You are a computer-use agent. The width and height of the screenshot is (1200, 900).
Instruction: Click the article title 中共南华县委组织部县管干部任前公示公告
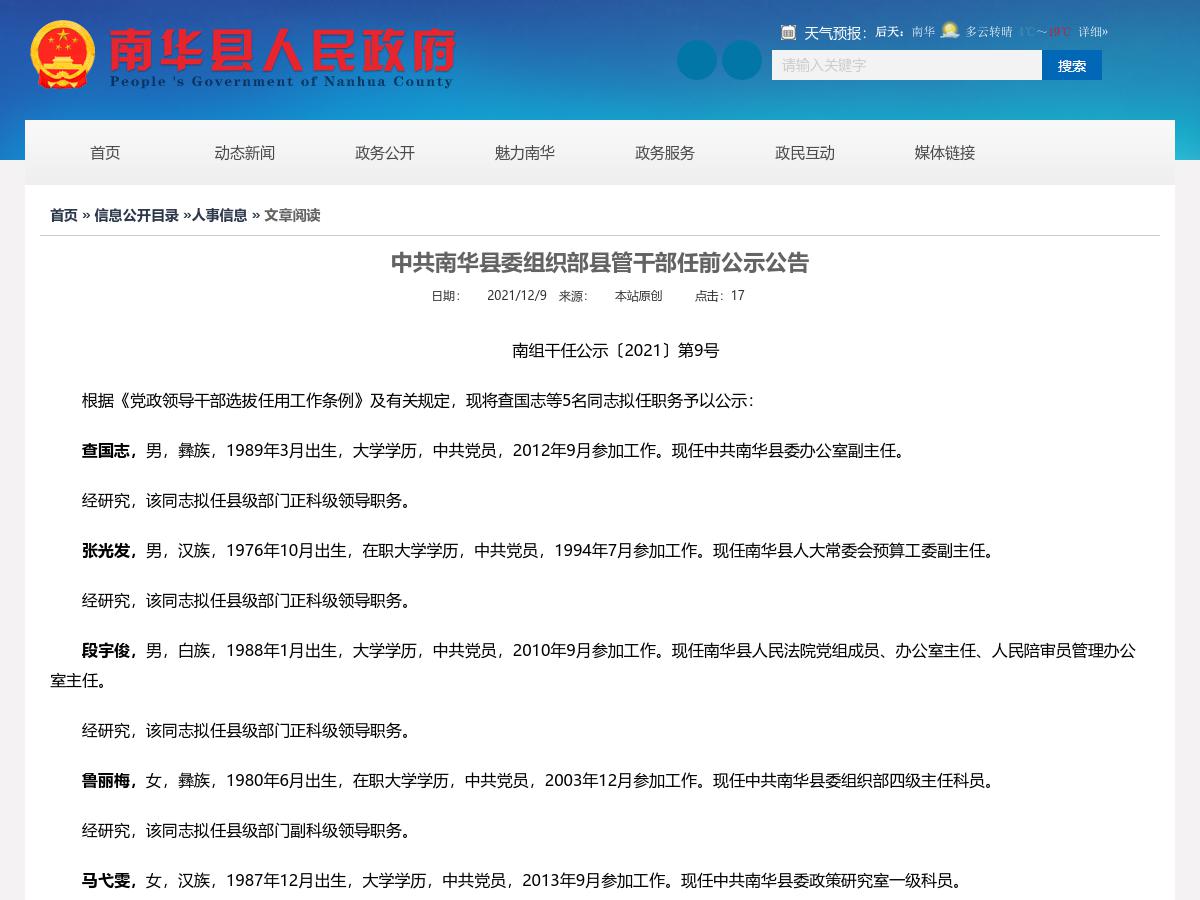[x=600, y=263]
